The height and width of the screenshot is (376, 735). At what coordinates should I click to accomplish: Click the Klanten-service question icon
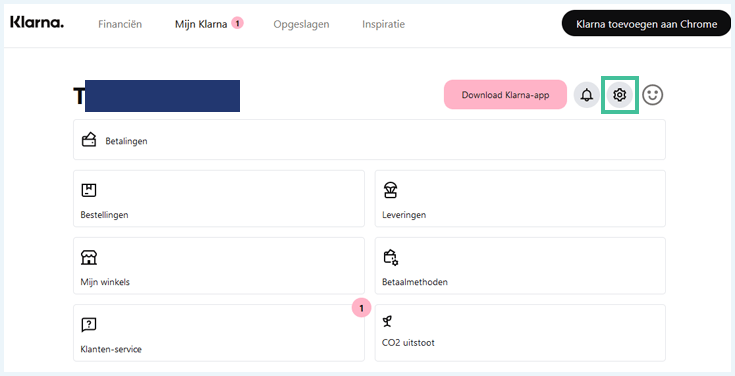pos(89,324)
